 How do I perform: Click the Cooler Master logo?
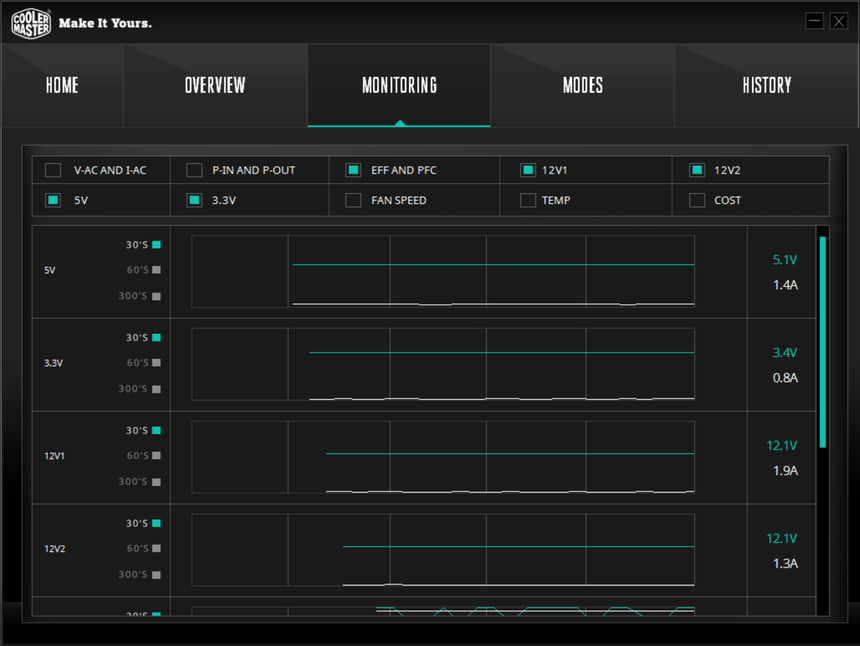pos(31,23)
